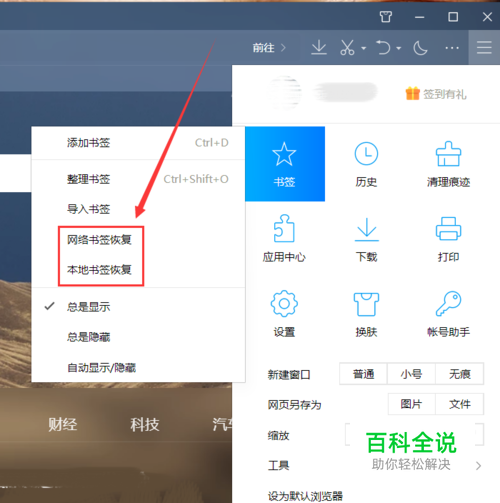The width and height of the screenshot is (500, 503).
Task: Click the three-dot more tools icon
Action: [452, 48]
